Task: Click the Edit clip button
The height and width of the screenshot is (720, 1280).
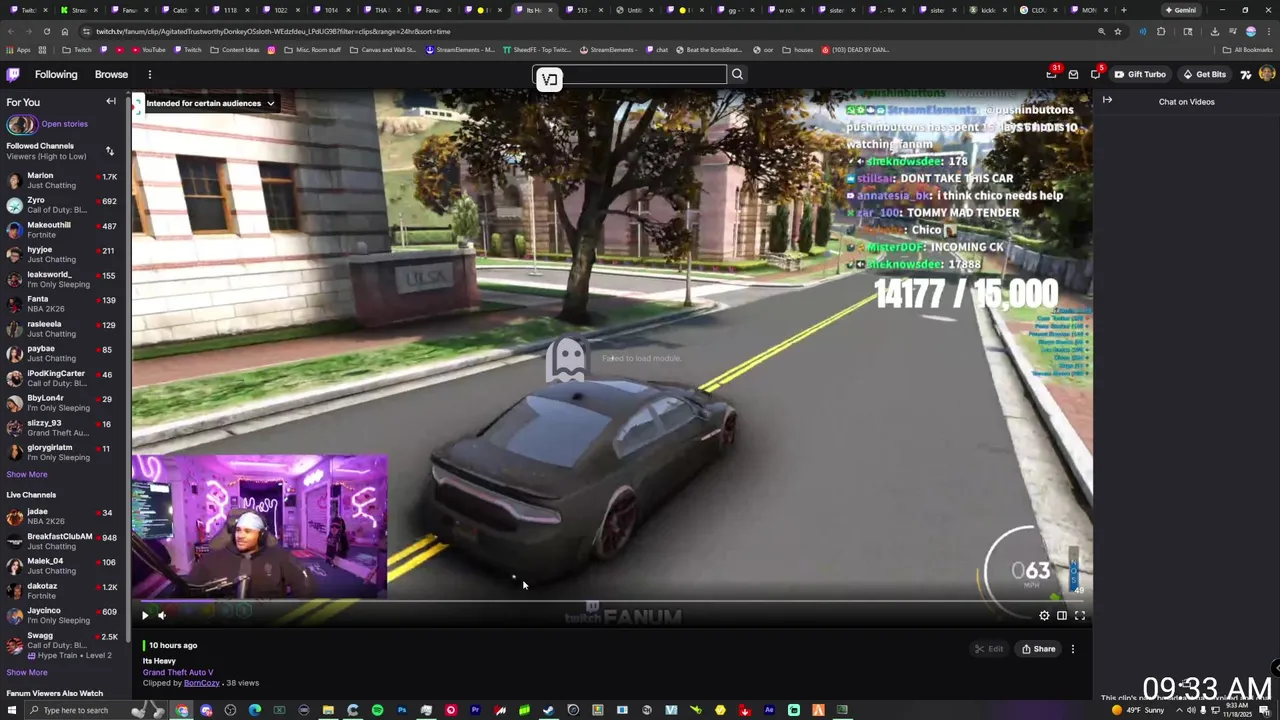Action: [x=989, y=649]
